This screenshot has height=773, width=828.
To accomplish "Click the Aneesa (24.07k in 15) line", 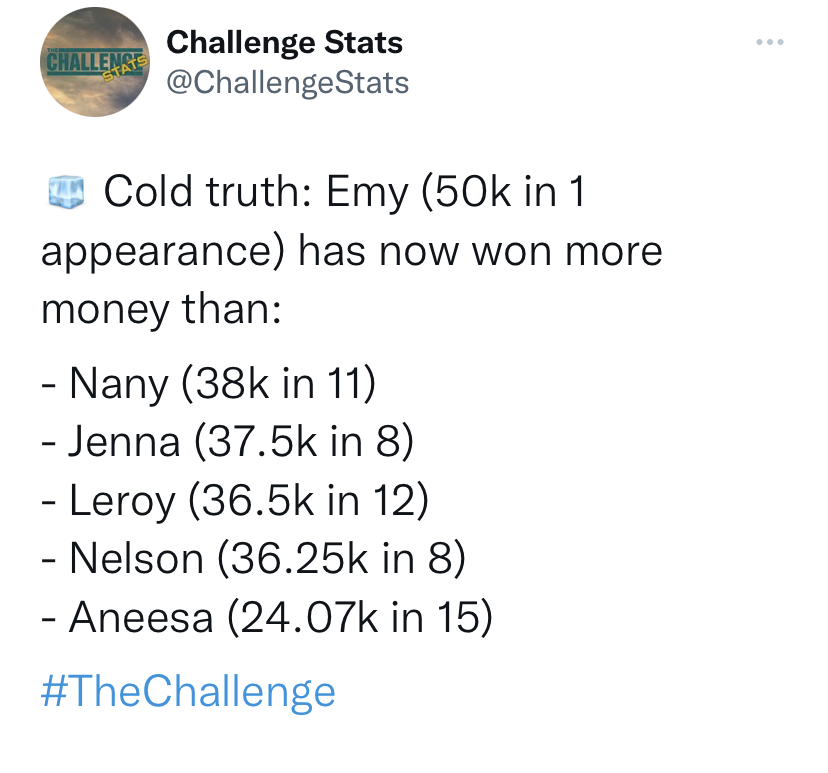I will point(267,618).
